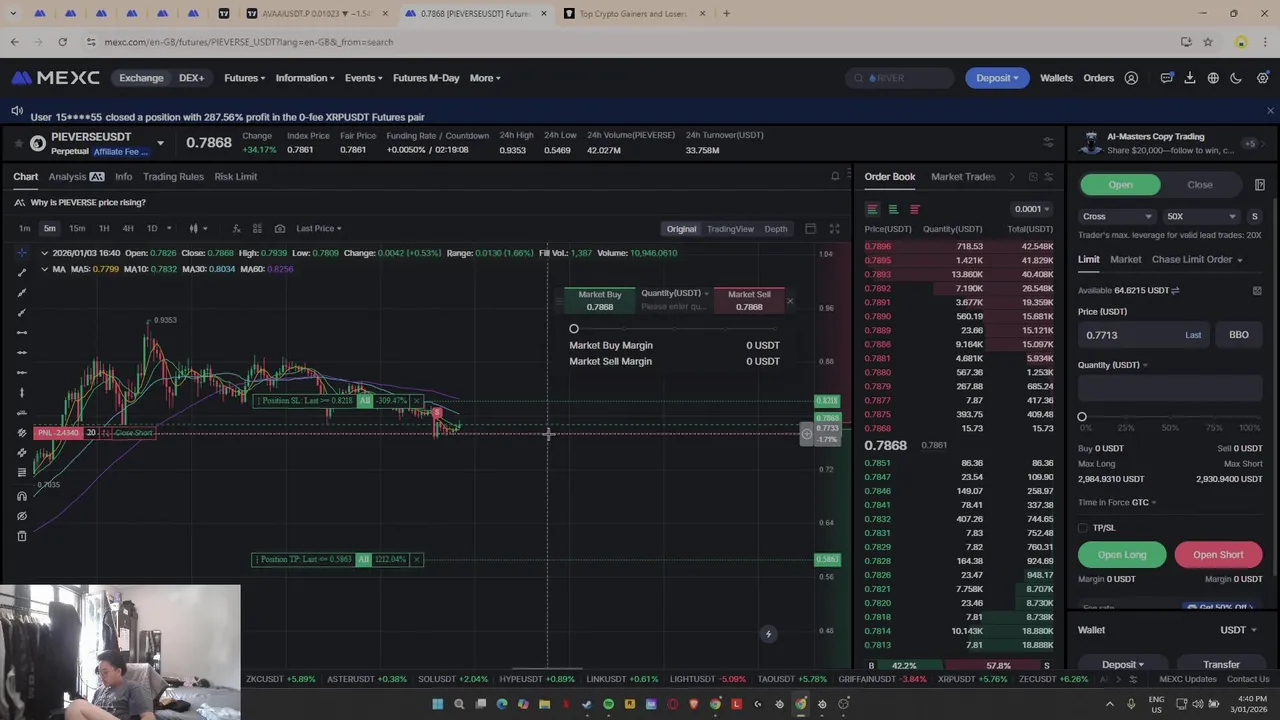
Task: Open the Information menu
Action: click(x=305, y=78)
